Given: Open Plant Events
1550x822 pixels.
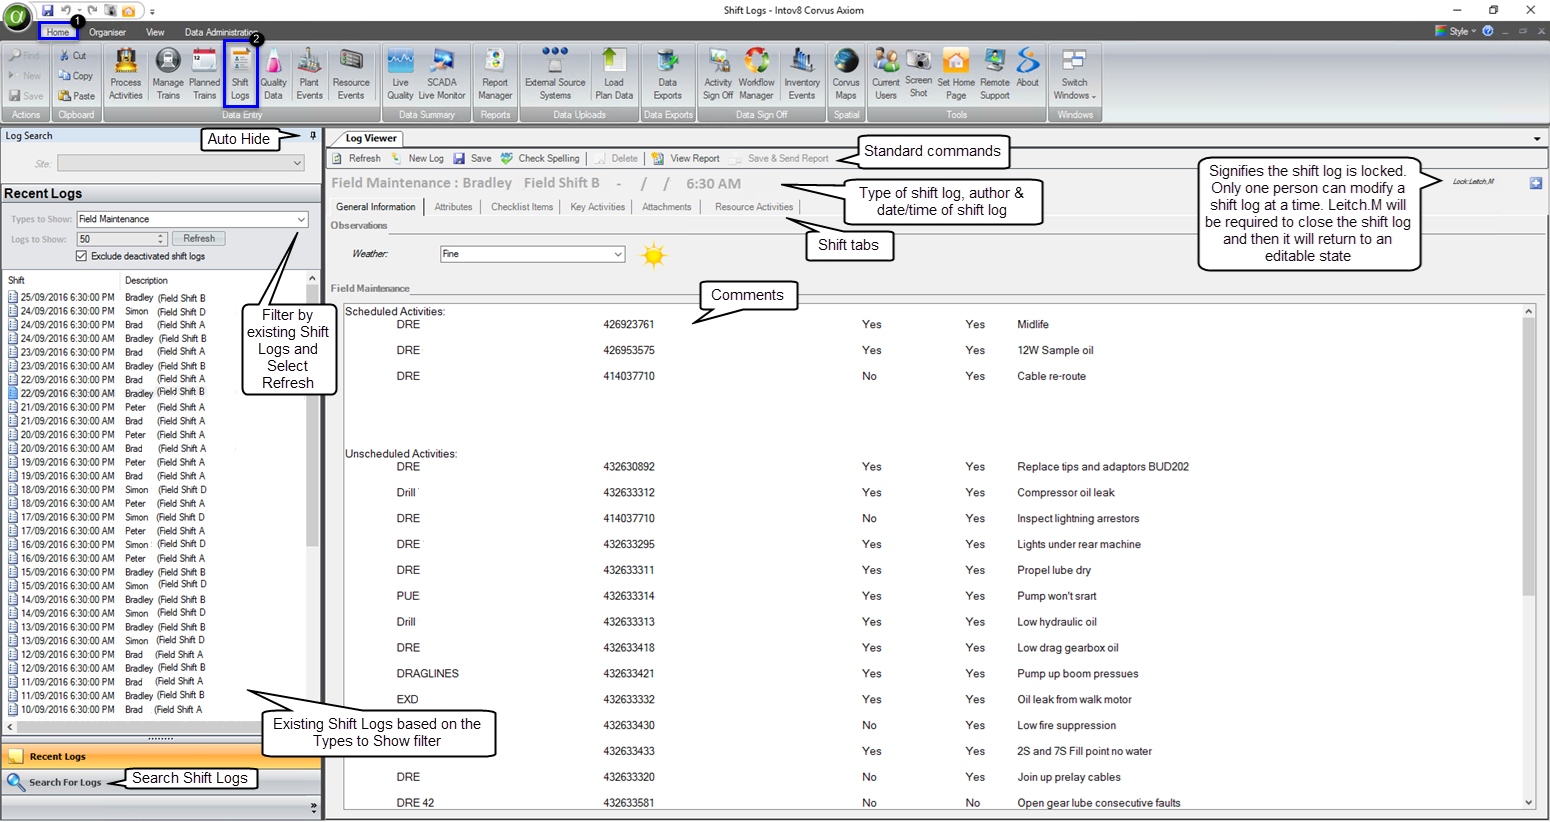Looking at the screenshot, I should coord(310,74).
